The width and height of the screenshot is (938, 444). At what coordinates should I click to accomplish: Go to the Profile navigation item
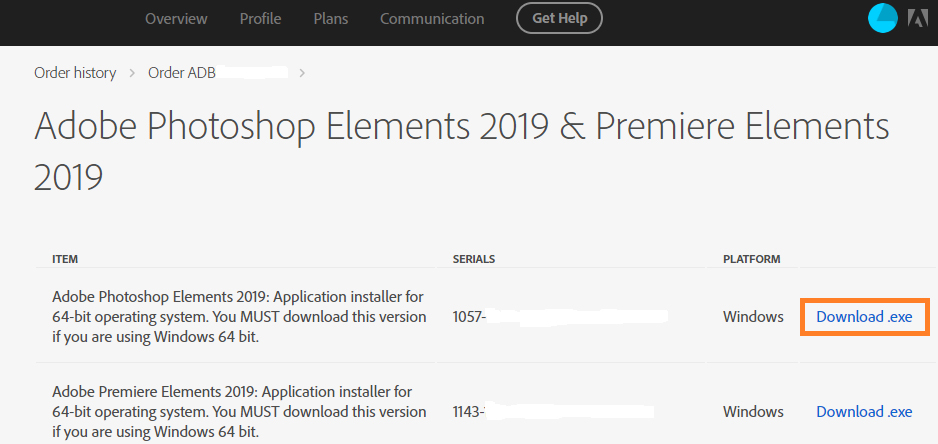click(260, 19)
